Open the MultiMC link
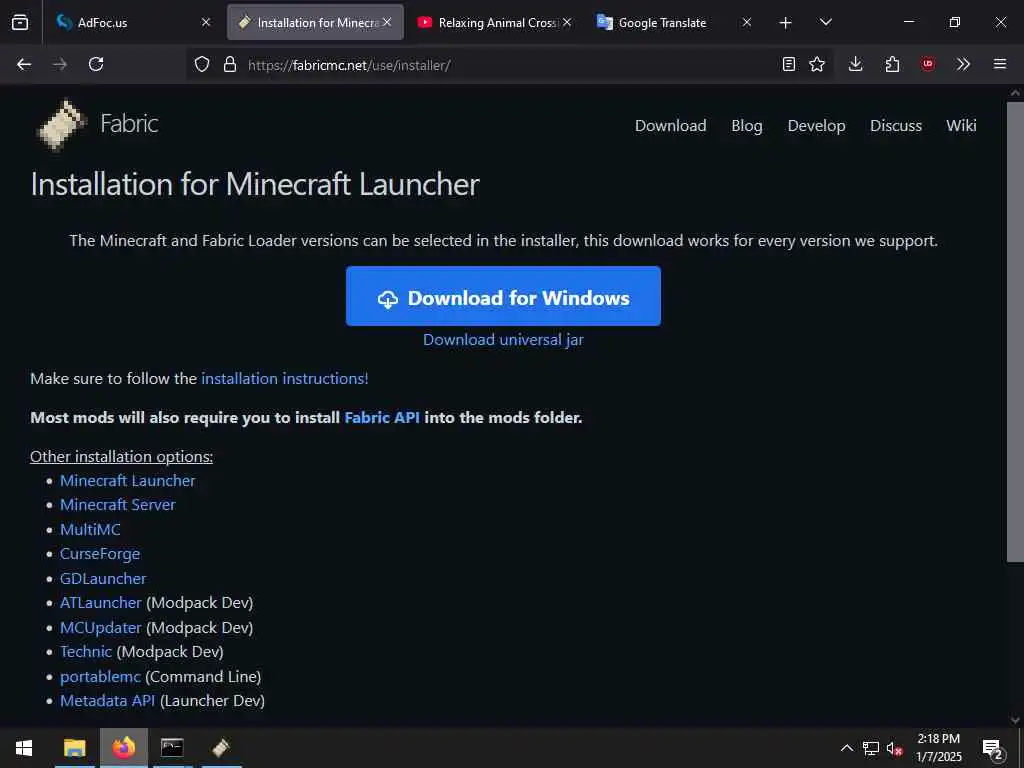This screenshot has height=768, width=1024. (90, 530)
